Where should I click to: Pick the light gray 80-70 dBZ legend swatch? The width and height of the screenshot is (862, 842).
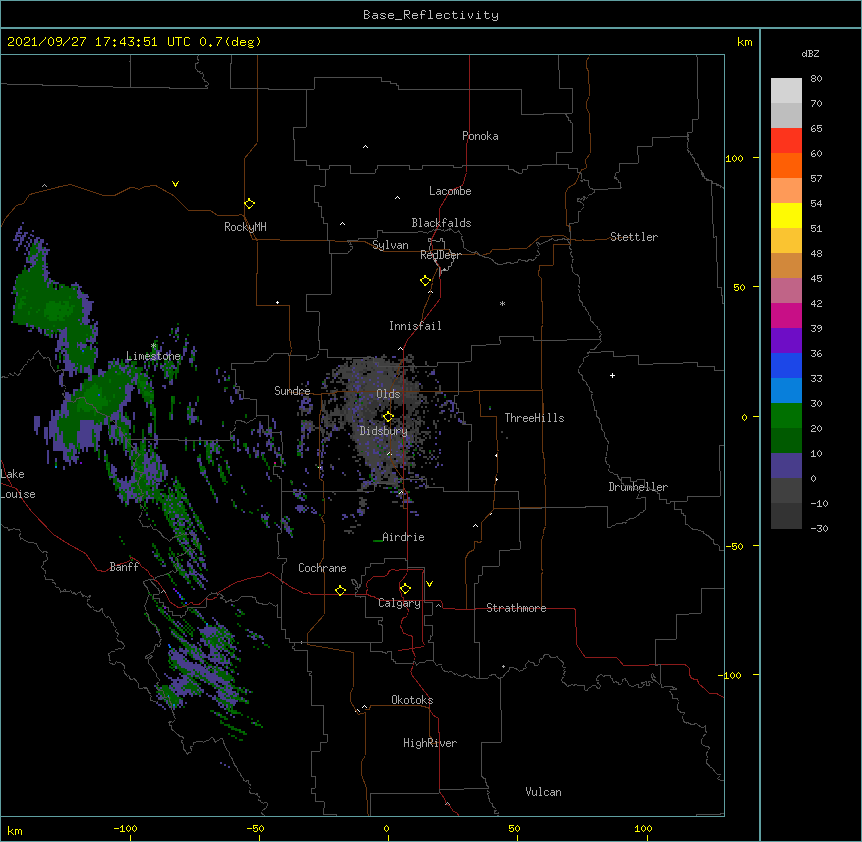pyautogui.click(x=786, y=91)
